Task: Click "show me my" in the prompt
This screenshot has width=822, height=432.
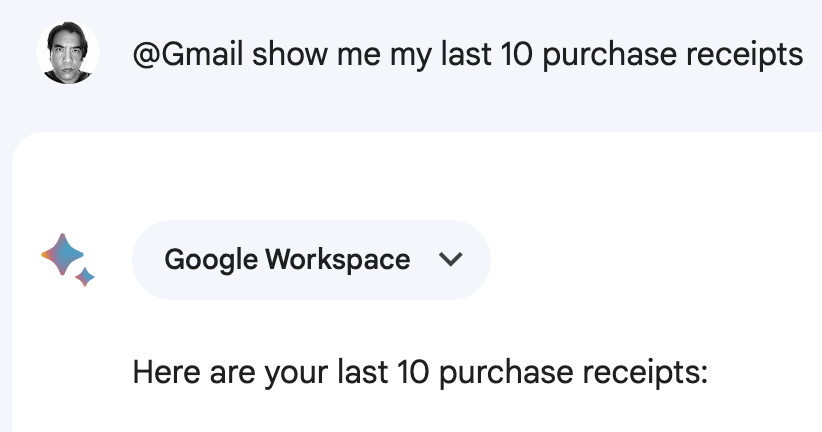Action: 332,53
